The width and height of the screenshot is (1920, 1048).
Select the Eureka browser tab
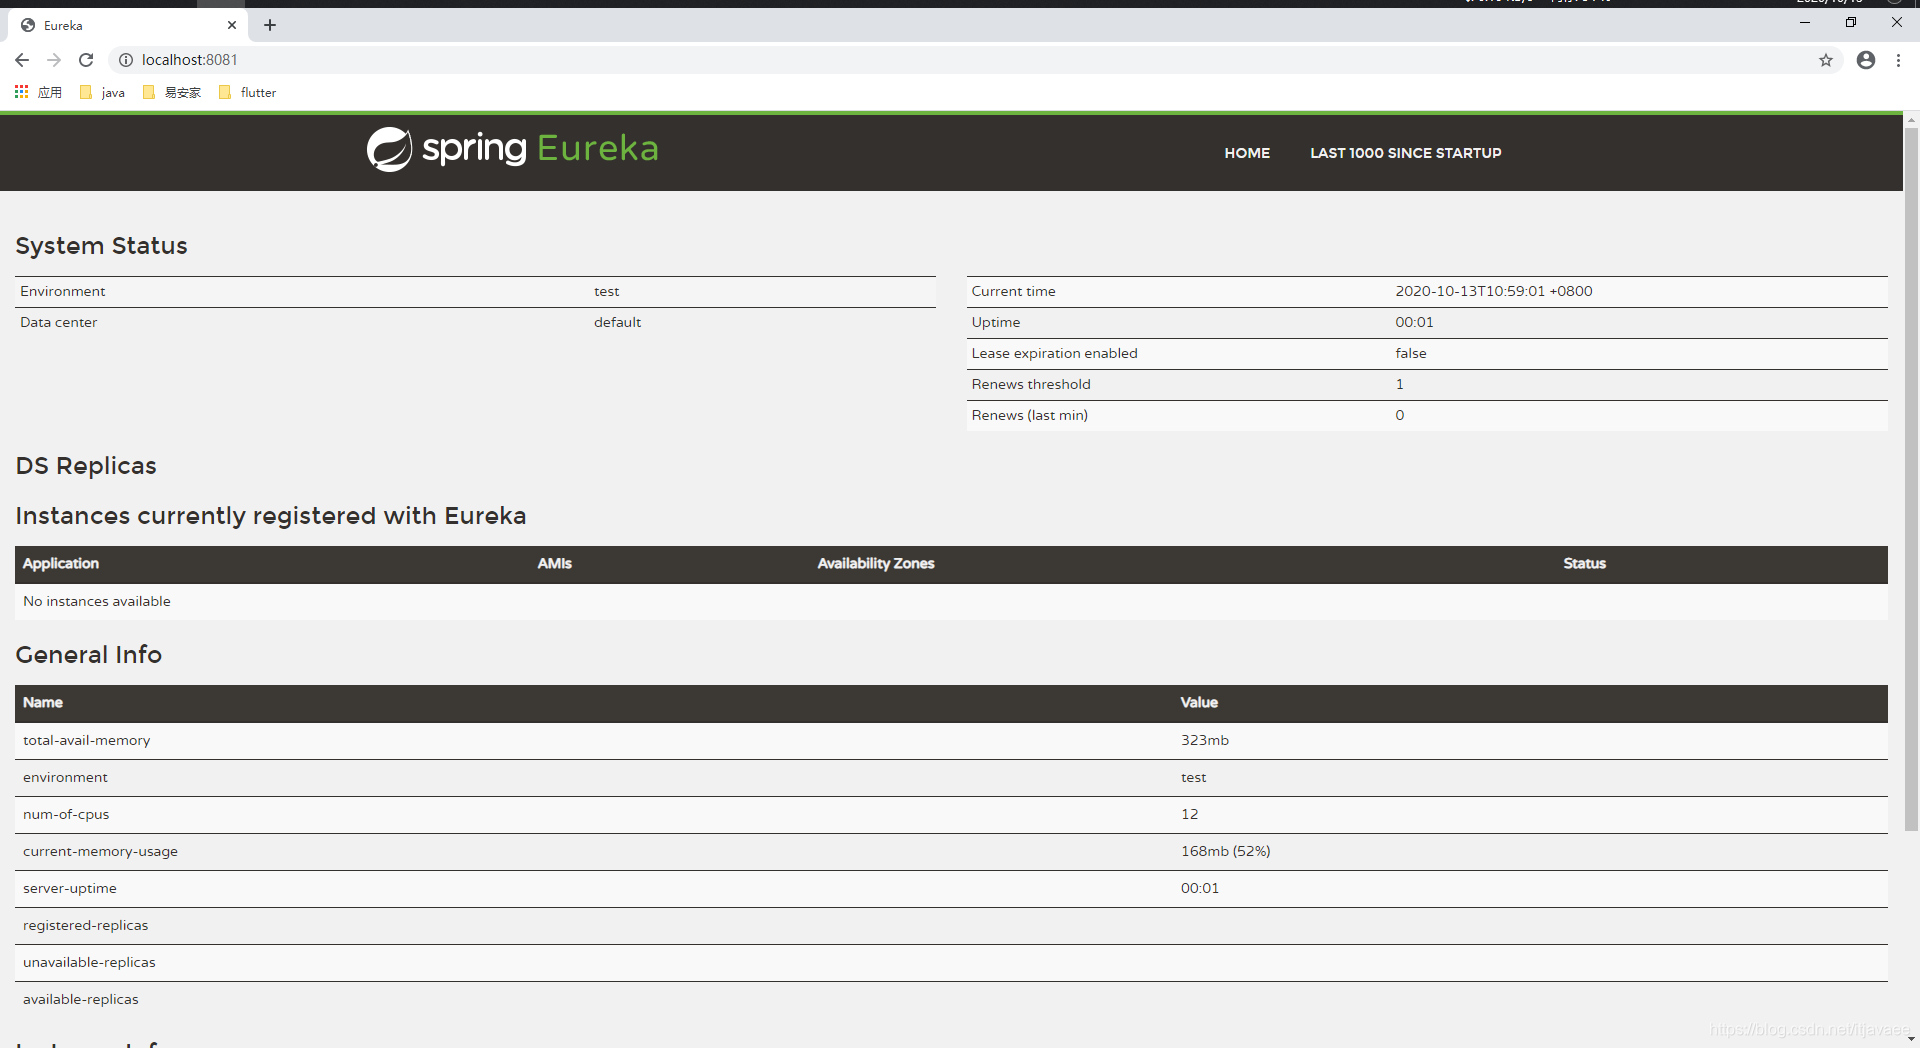pos(128,25)
